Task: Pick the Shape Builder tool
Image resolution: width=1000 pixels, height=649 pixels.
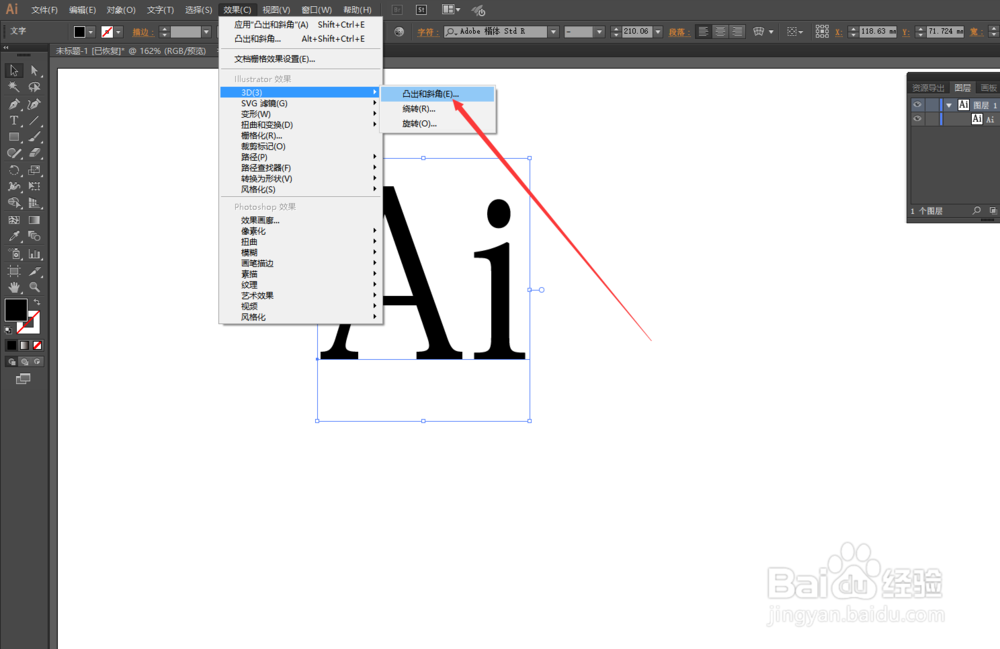Action: [14, 203]
